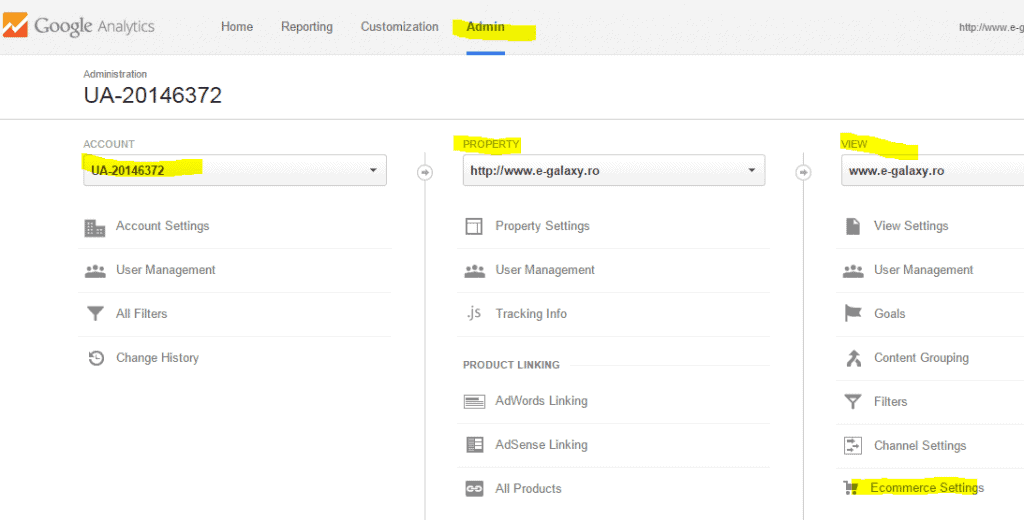1024x520 pixels.
Task: View Change History link
Action: (x=157, y=358)
